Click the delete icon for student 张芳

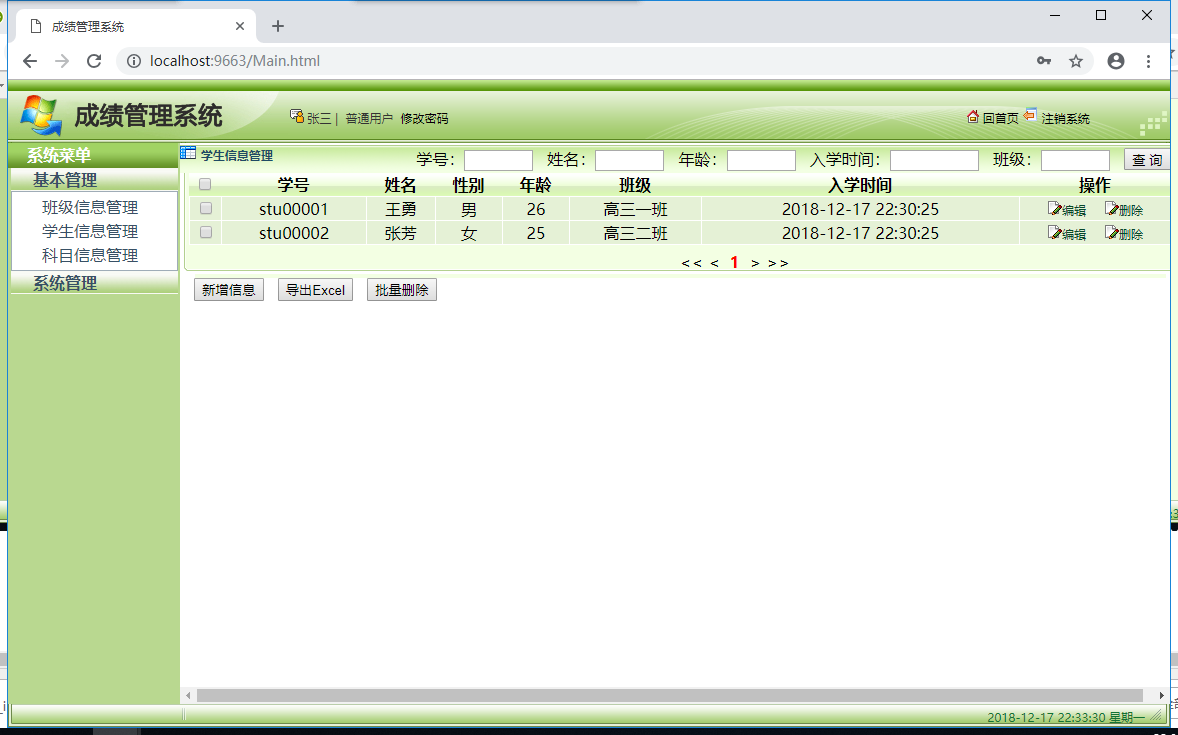pos(1111,232)
